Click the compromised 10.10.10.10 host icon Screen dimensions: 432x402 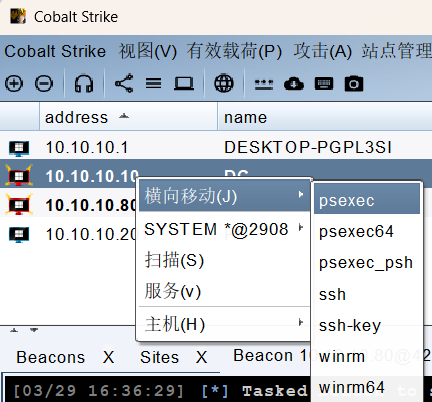19,176
